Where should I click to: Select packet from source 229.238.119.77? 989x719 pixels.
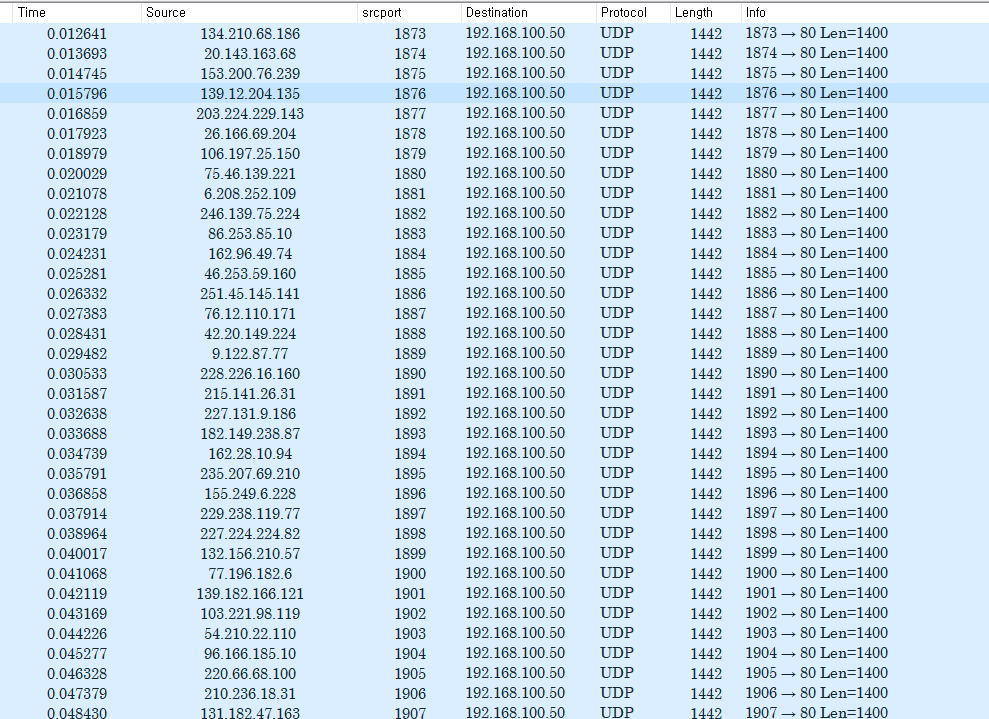tap(494, 513)
